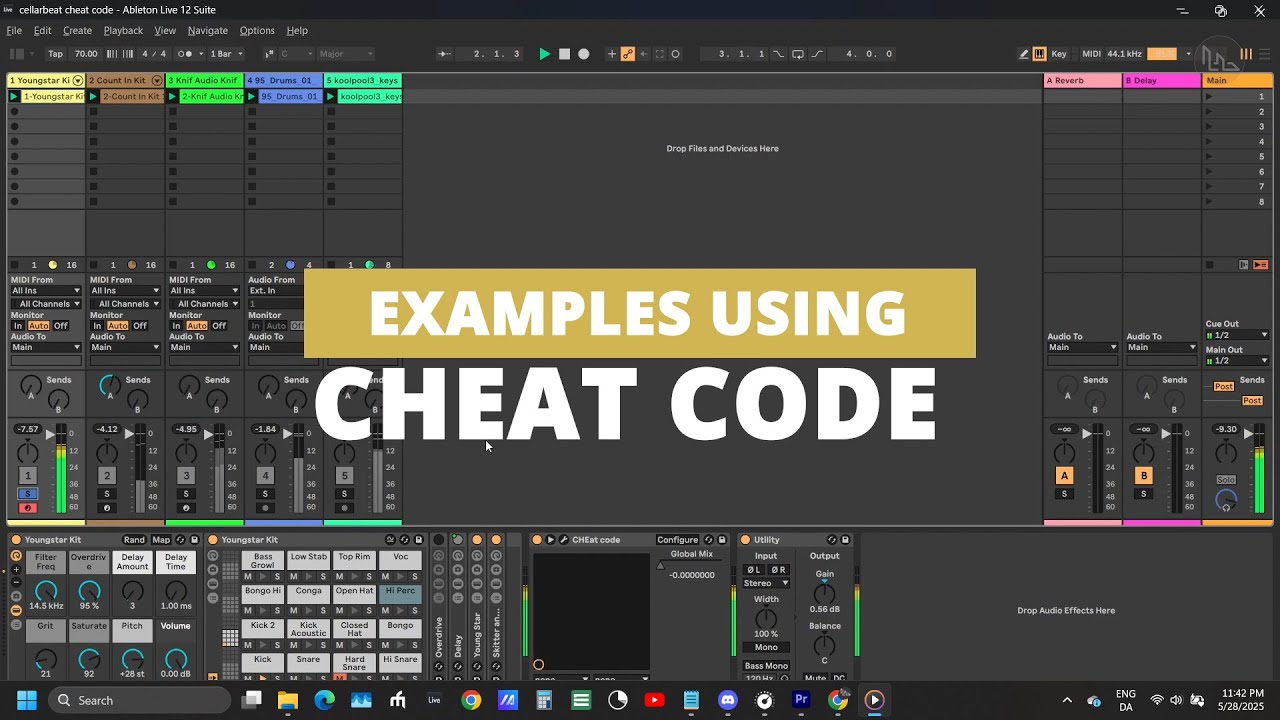Click the Arrangement Record button
The image size is (1280, 720).
[584, 54]
